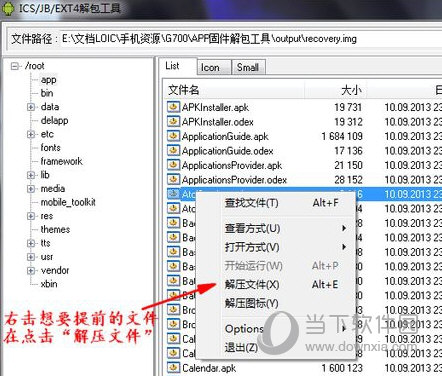Select the APKInstaller.apk file name
The height and width of the screenshot is (376, 442).
215,107
